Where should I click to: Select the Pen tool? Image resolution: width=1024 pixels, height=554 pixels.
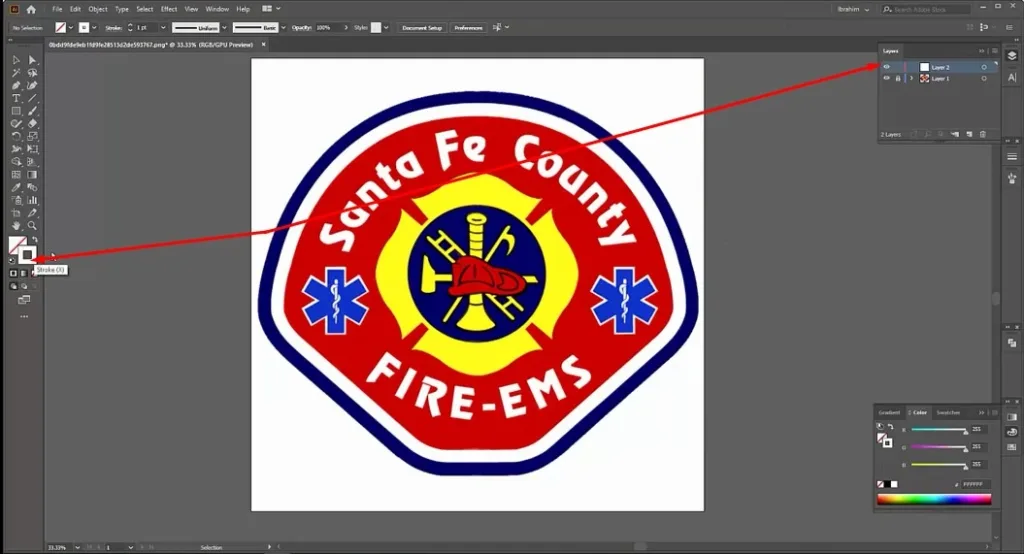click(x=16, y=86)
